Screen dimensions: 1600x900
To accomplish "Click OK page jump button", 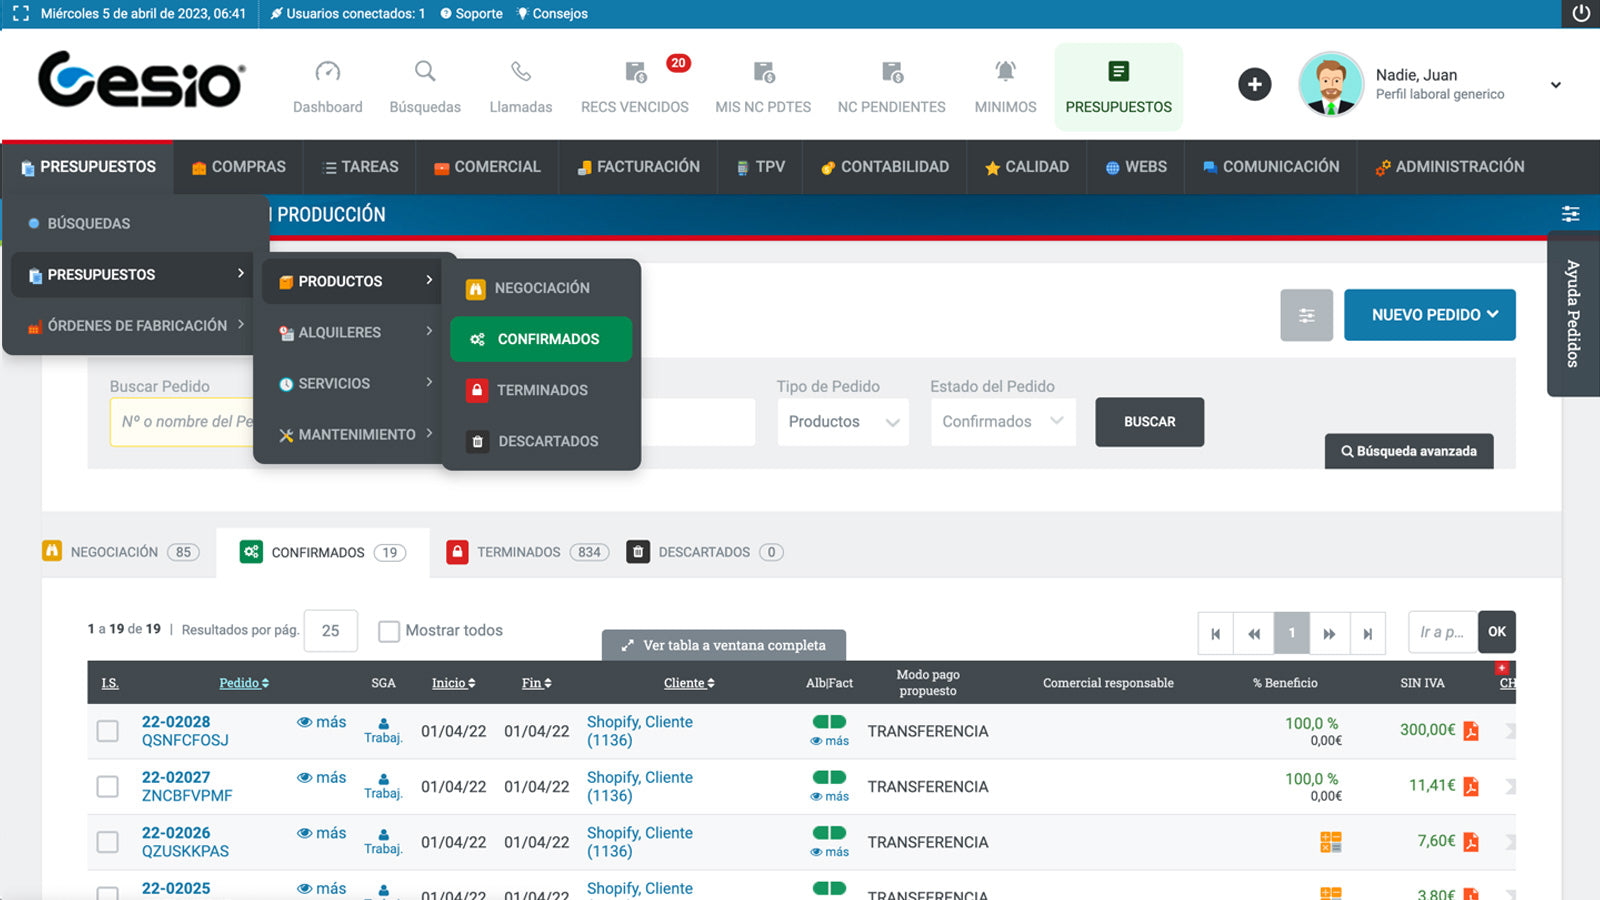I will coord(1497,632).
